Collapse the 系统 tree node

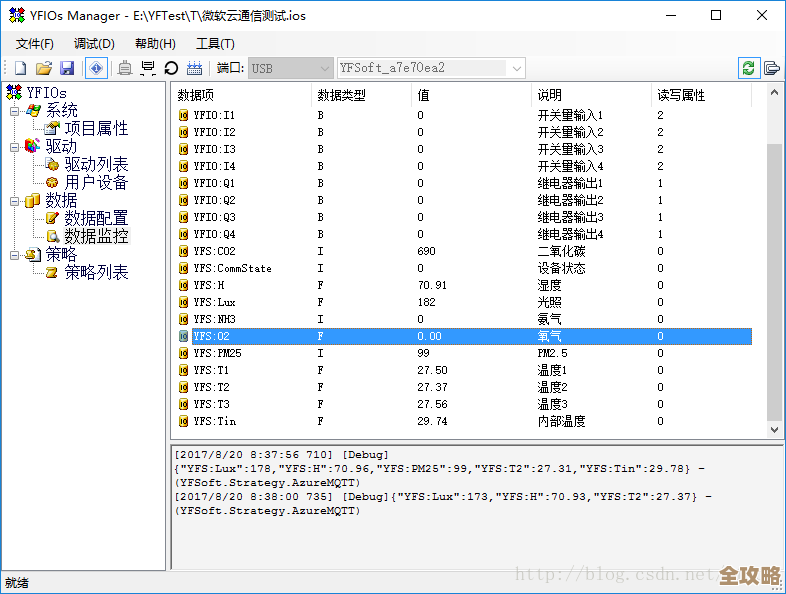click(x=15, y=111)
